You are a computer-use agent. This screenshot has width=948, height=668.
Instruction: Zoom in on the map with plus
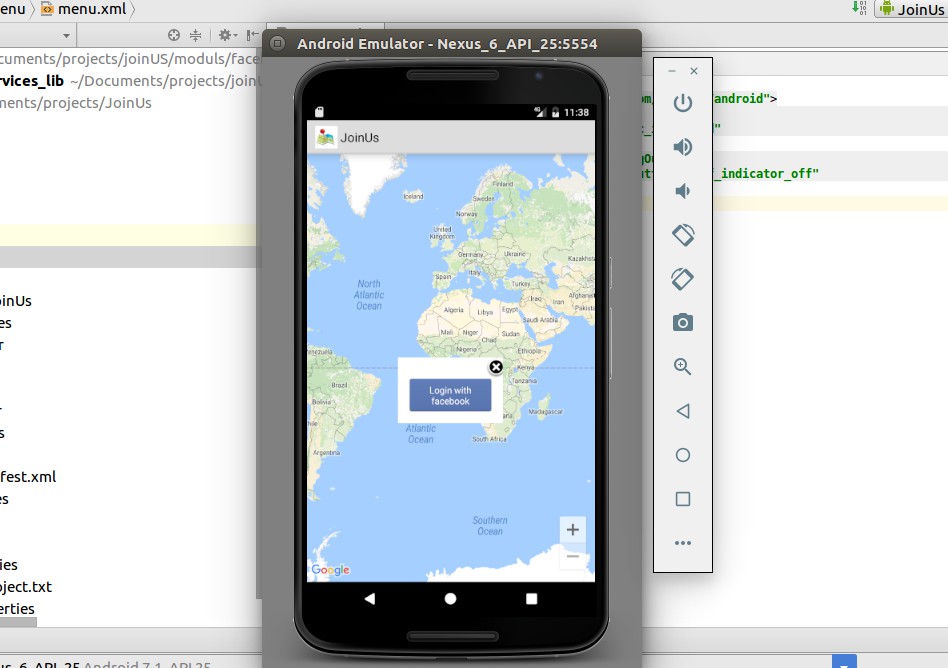pos(572,530)
